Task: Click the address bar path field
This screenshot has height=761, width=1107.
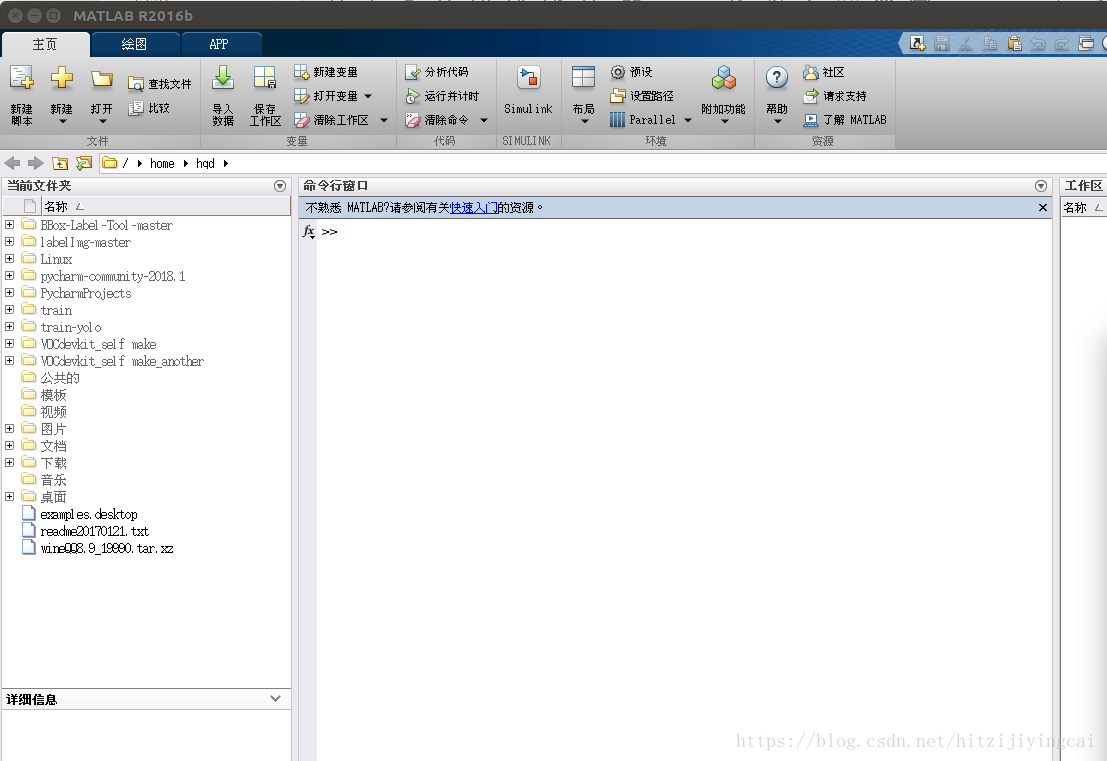Action: [x=602, y=163]
